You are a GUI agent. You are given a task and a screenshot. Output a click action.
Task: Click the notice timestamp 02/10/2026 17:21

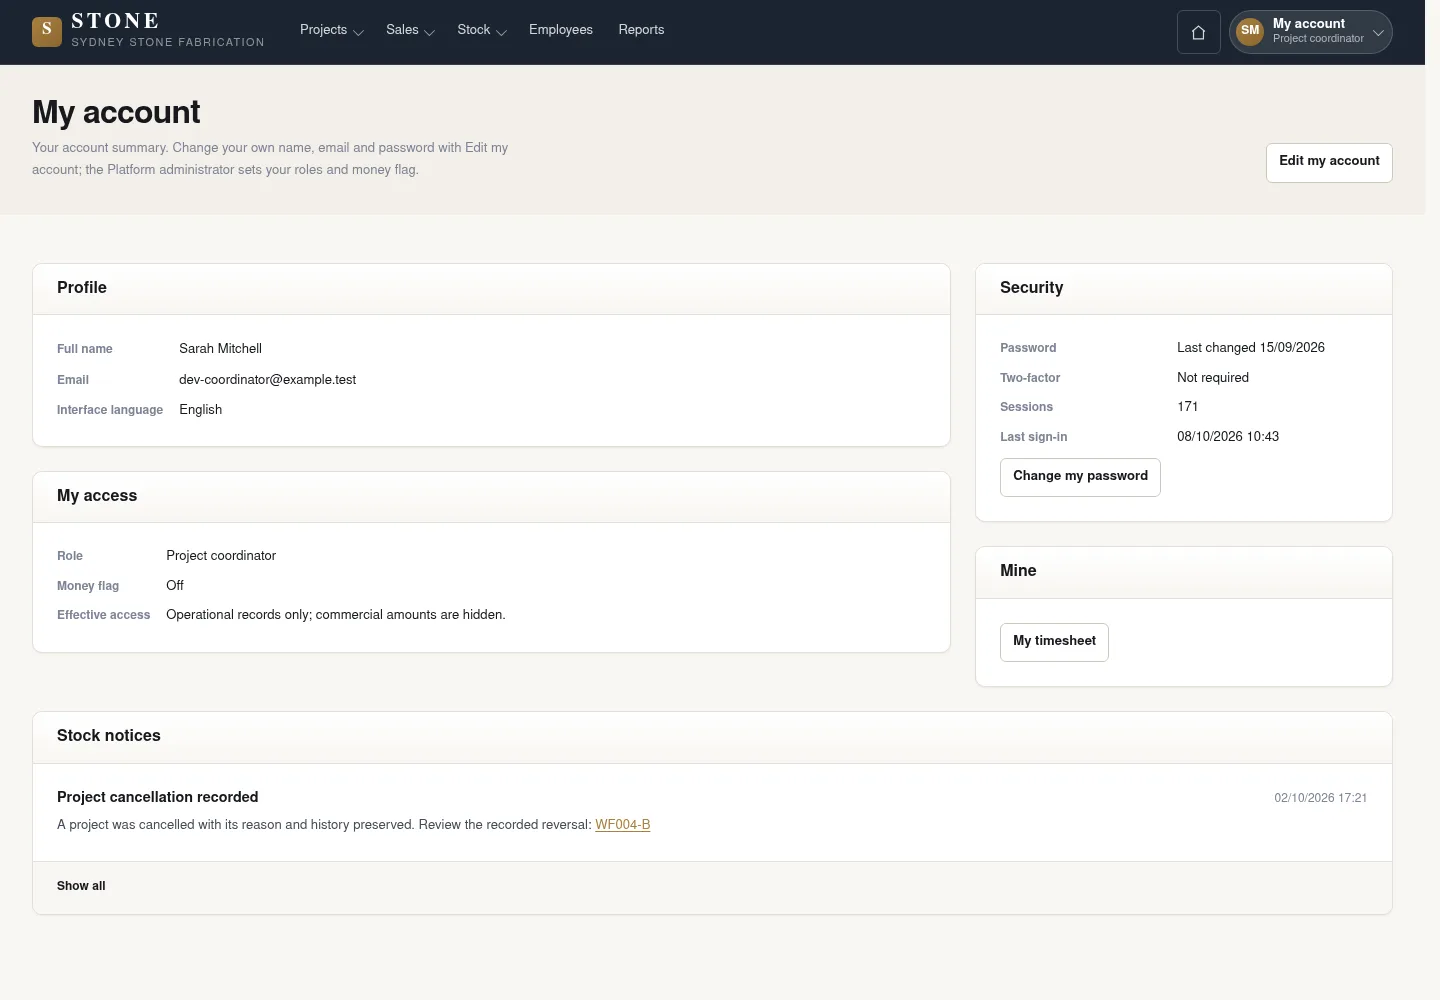pos(1320,798)
